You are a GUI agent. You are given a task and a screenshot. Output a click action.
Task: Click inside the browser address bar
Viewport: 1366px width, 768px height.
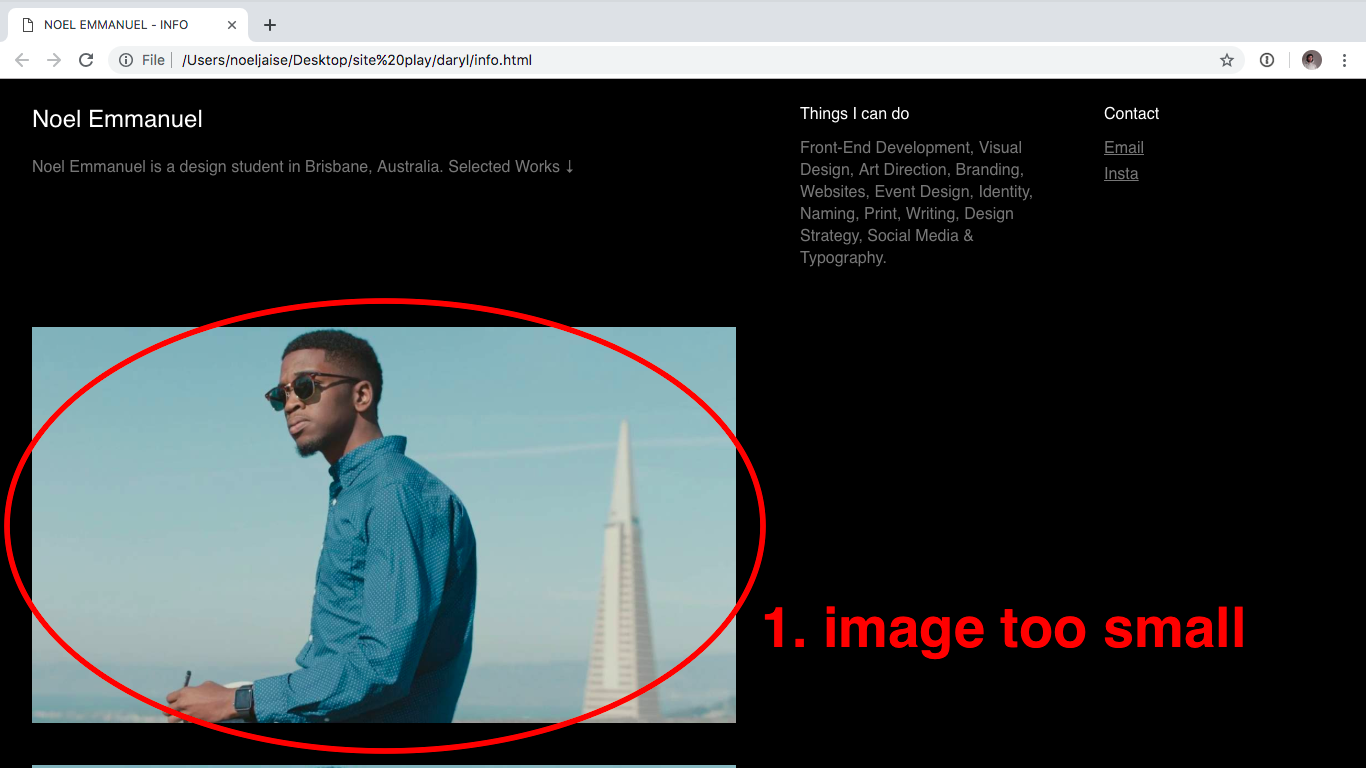pyautogui.click(x=600, y=59)
